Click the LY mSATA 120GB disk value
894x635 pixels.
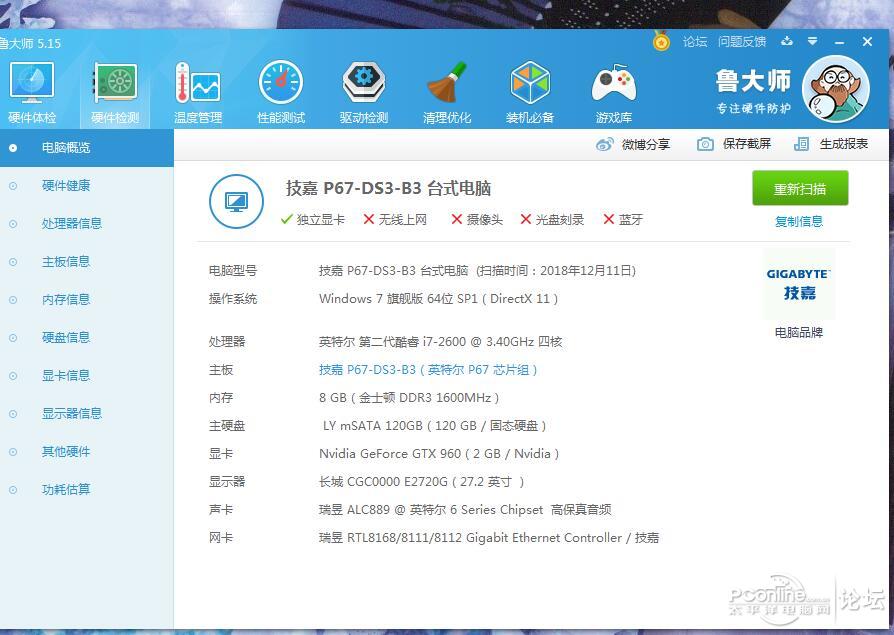point(434,426)
